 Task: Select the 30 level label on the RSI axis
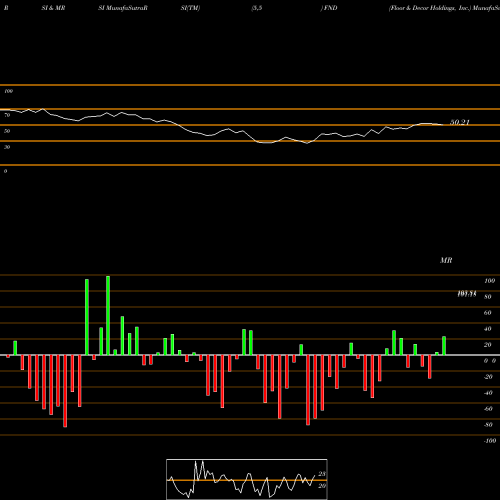click(7, 147)
